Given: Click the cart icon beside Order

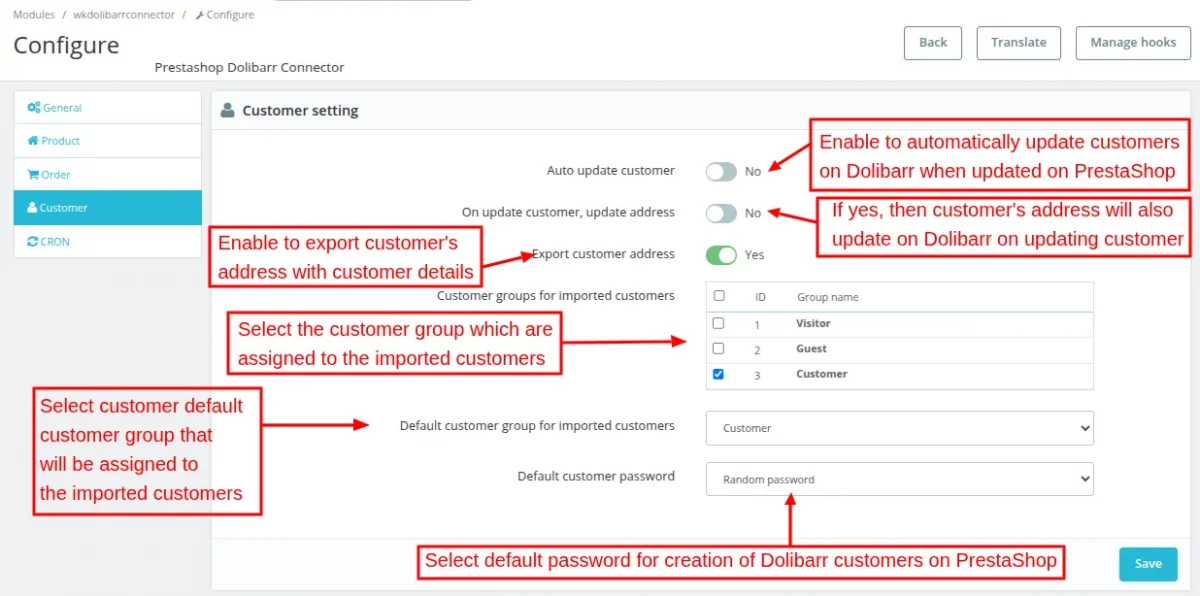Looking at the screenshot, I should pyautogui.click(x=33, y=175).
